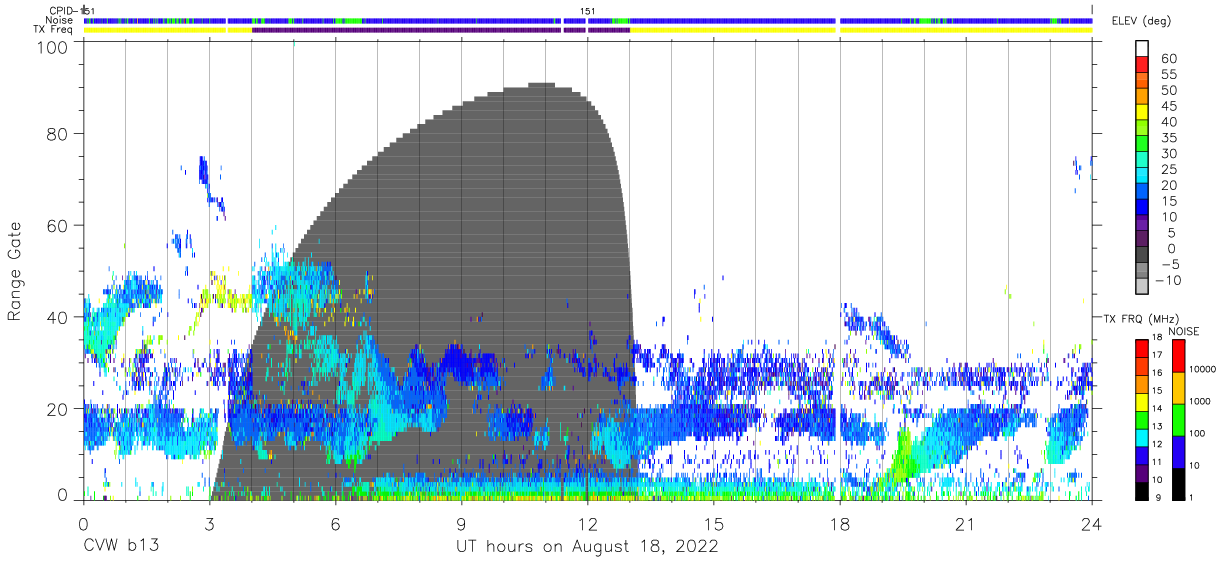Click x-axis tick label '6'
Image resolution: width=1228 pixels, height=567 pixels.
tap(335, 525)
